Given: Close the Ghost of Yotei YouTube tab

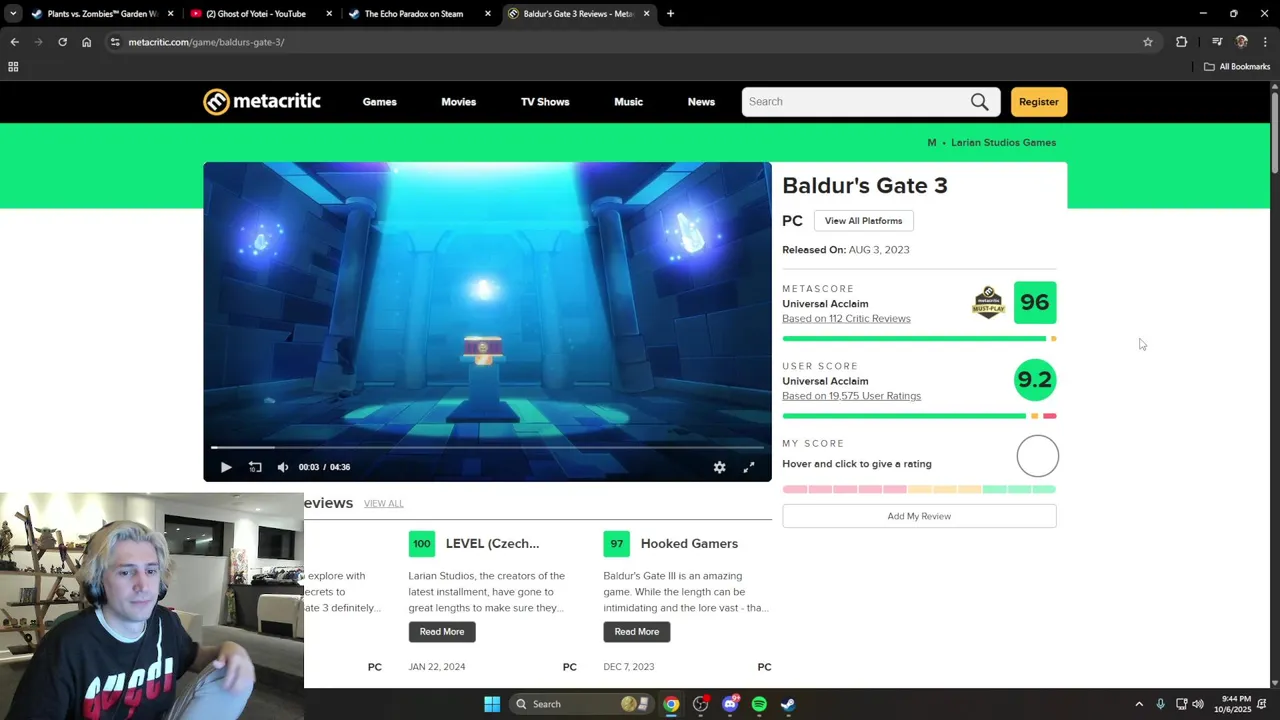Looking at the screenshot, I should [329, 14].
